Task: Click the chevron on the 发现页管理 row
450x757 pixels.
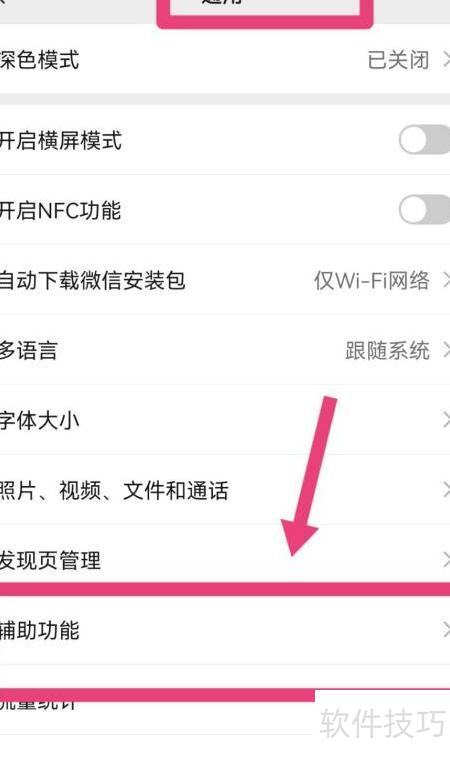Action: (447, 561)
